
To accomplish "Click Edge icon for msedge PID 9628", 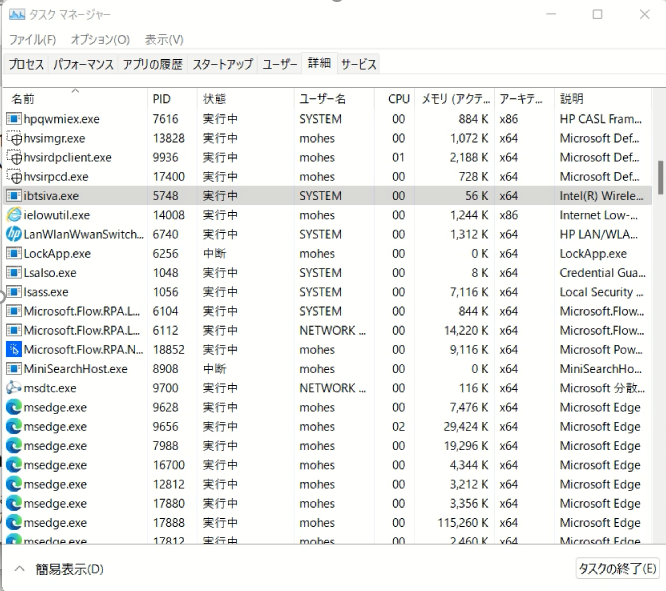I will [14, 407].
